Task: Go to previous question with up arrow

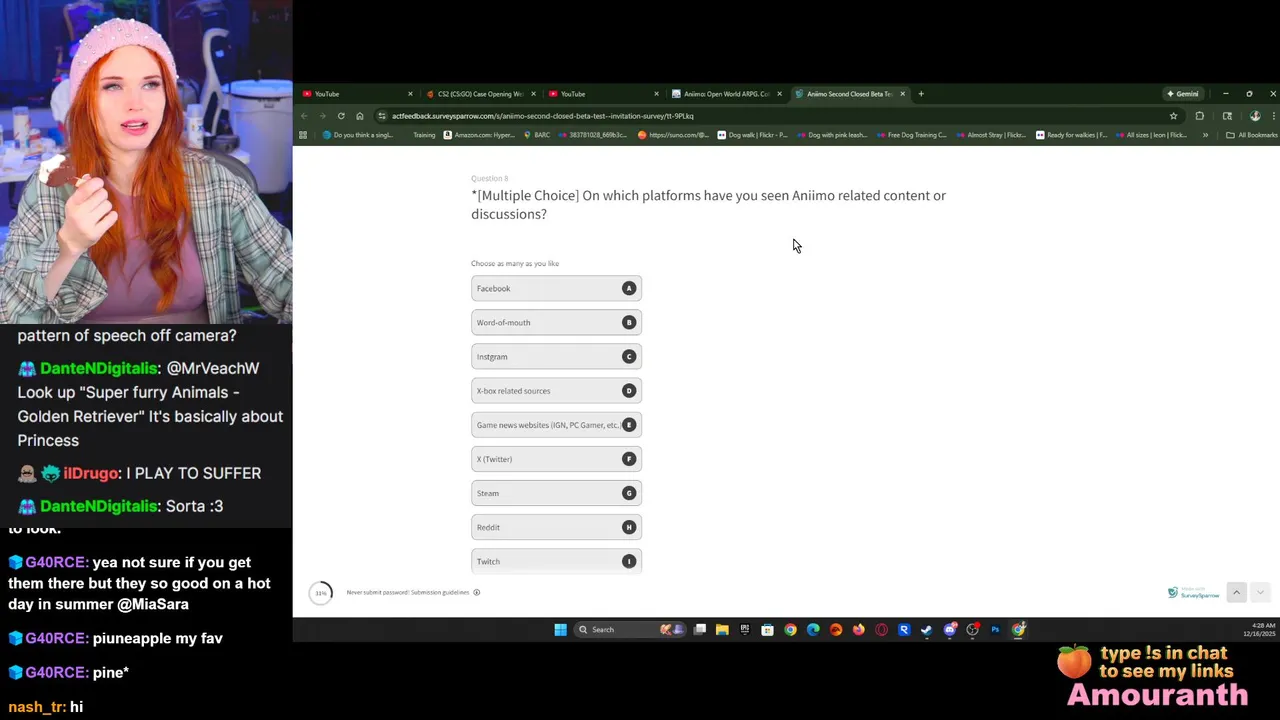Action: pos(1236,592)
